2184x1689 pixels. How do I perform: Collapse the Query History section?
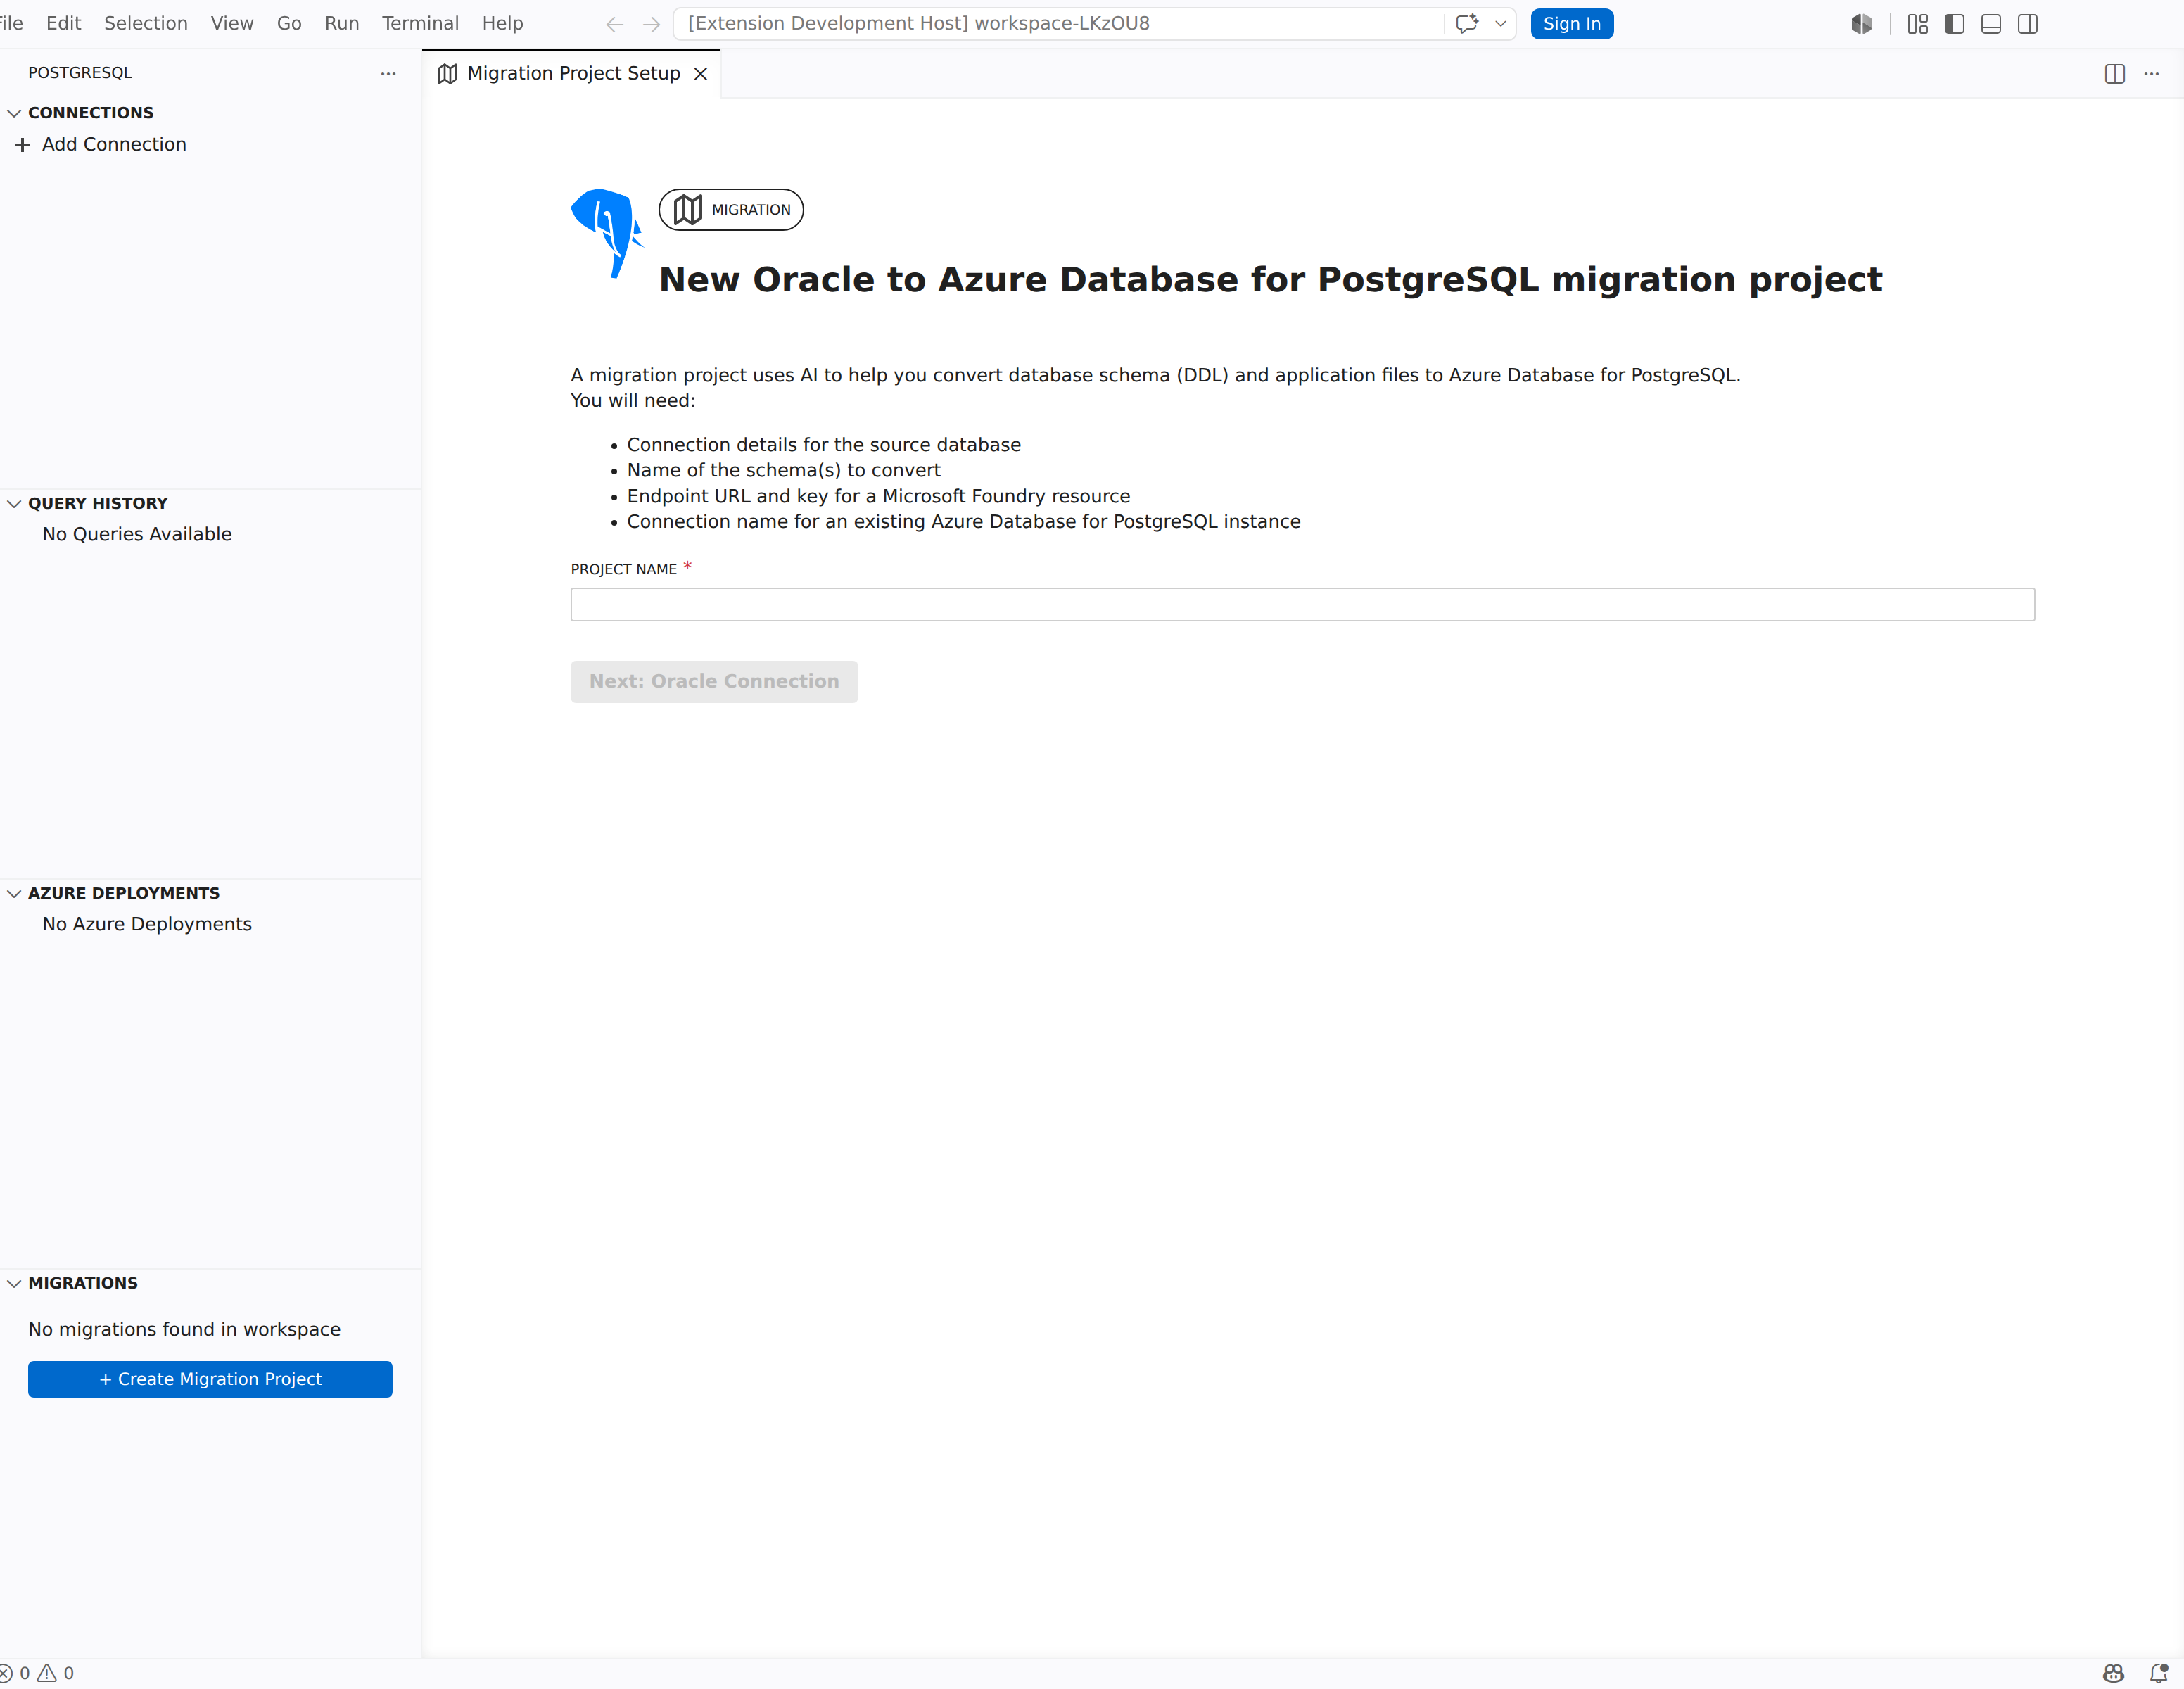coord(14,503)
